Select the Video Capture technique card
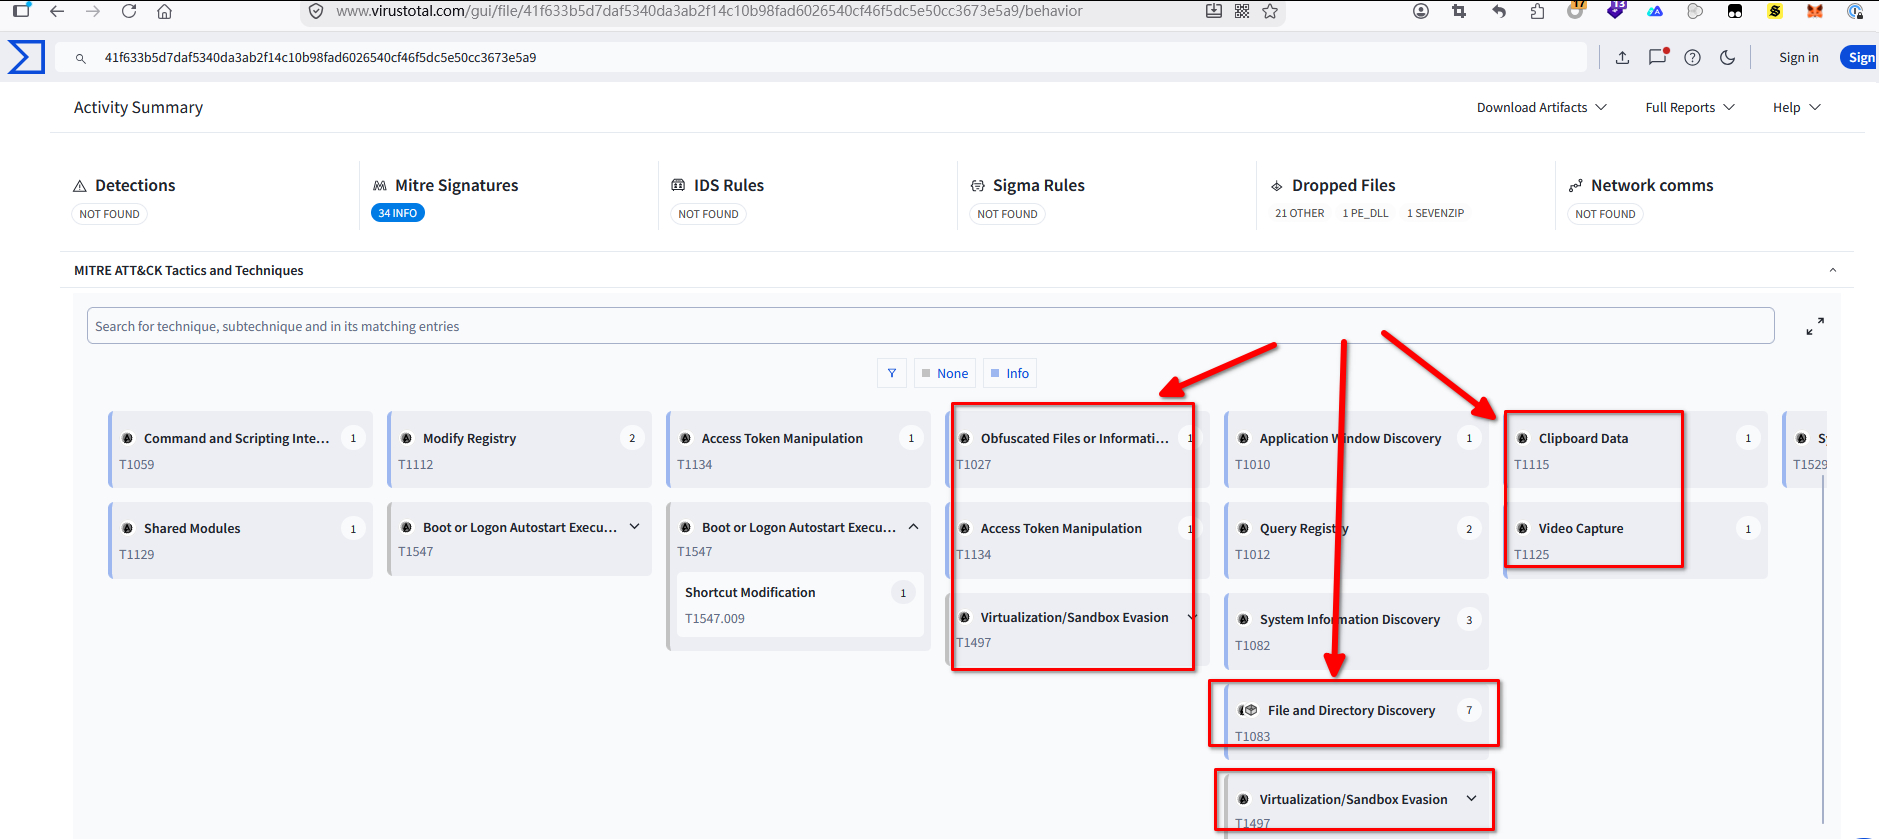This screenshot has width=1879, height=839. [1636, 540]
